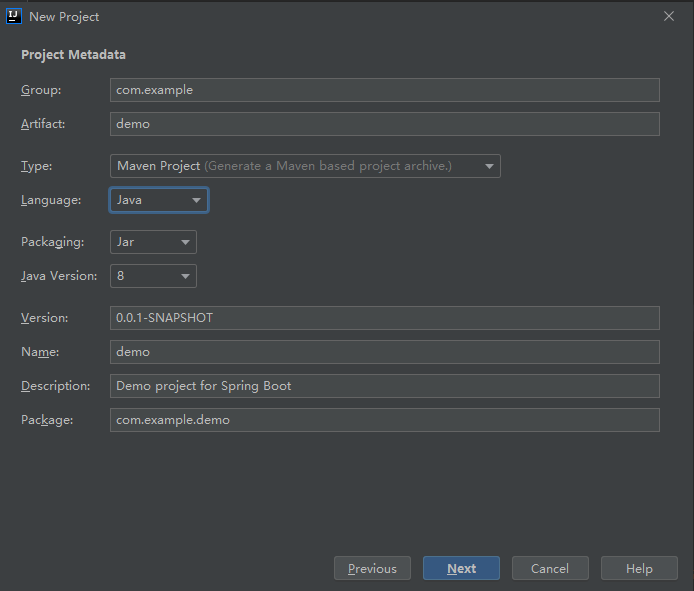Click the Project Metadata heading
This screenshot has width=694, height=591.
tap(73, 55)
